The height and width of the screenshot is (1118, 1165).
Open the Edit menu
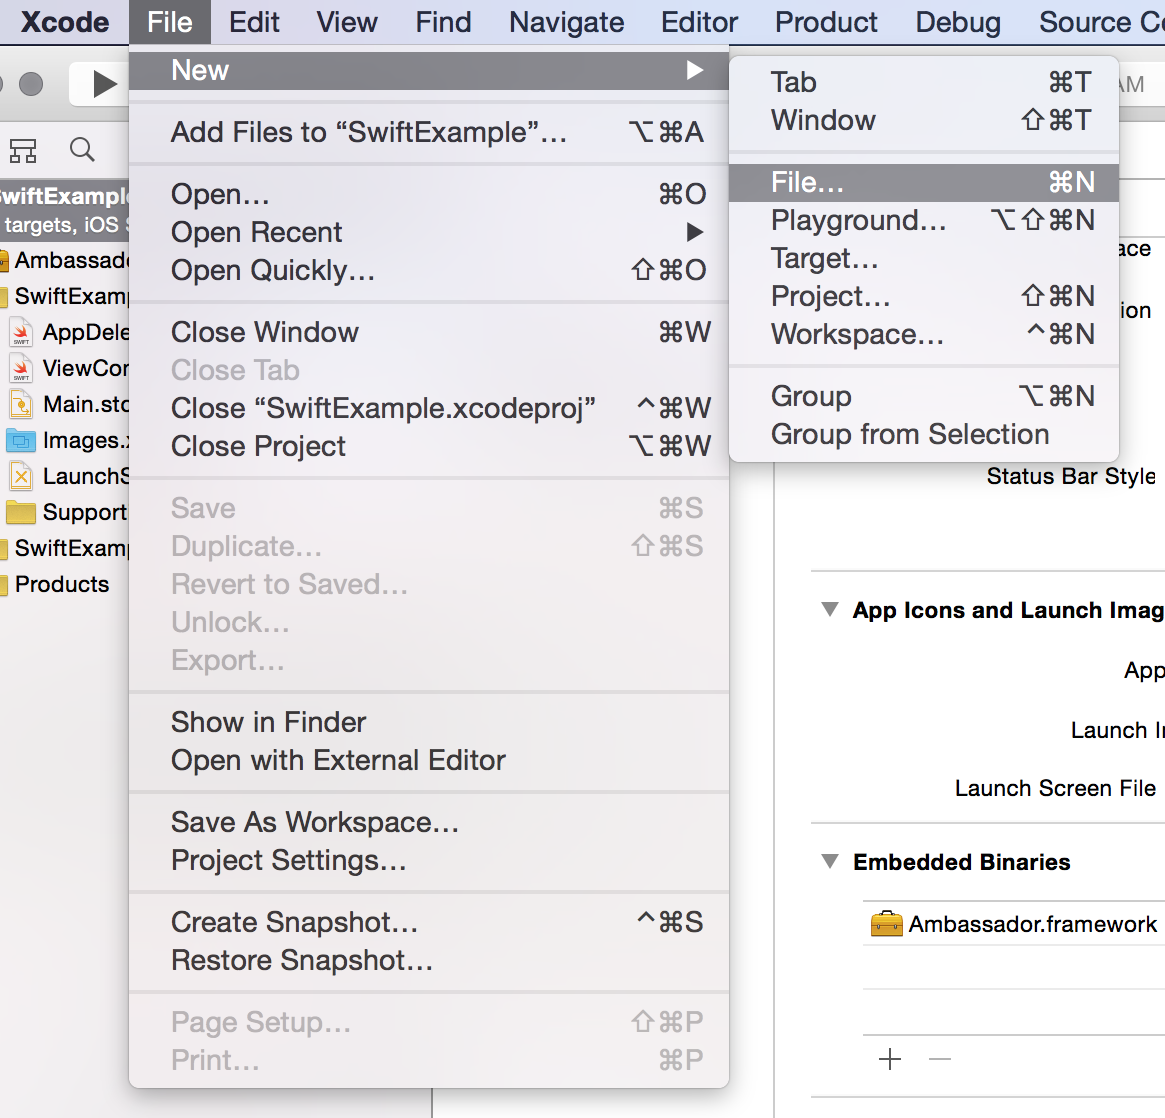point(254,22)
